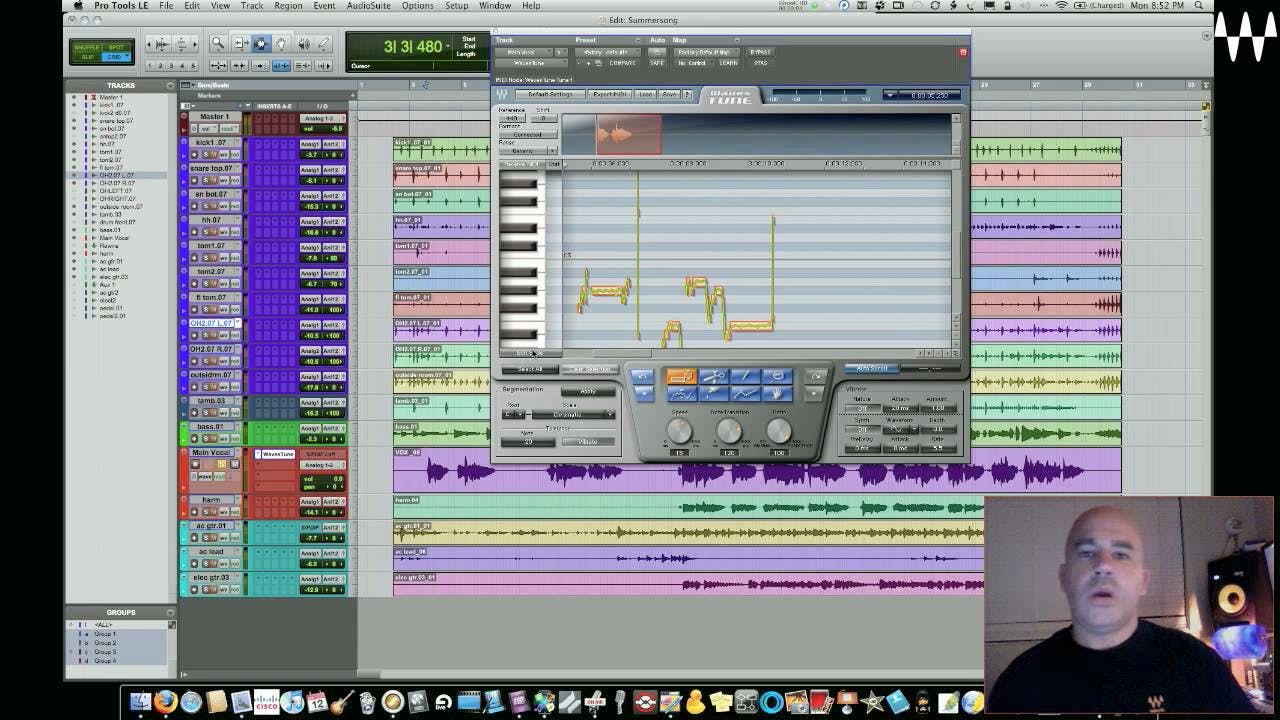Click the Main Vocal track in track list
This screenshot has width=1280, height=720.
click(x=114, y=238)
